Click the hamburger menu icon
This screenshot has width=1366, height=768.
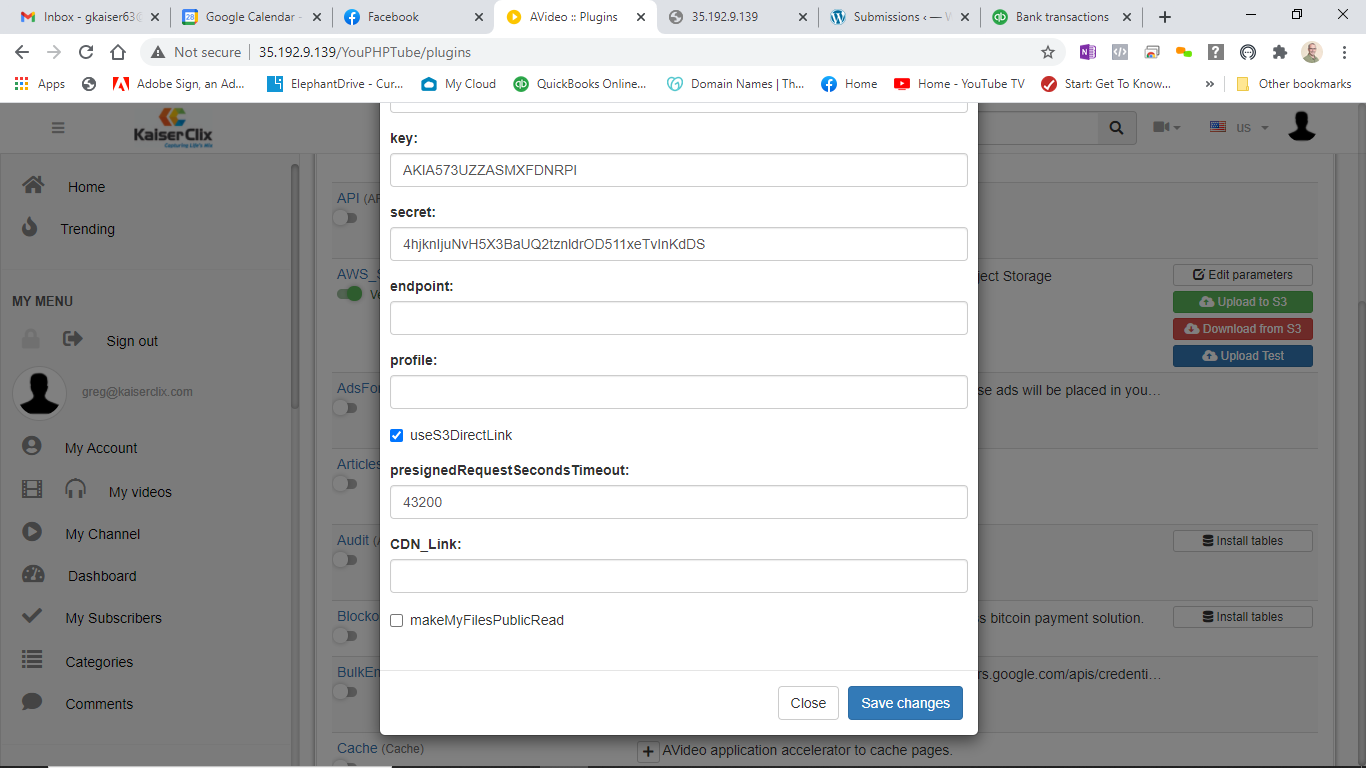58,128
